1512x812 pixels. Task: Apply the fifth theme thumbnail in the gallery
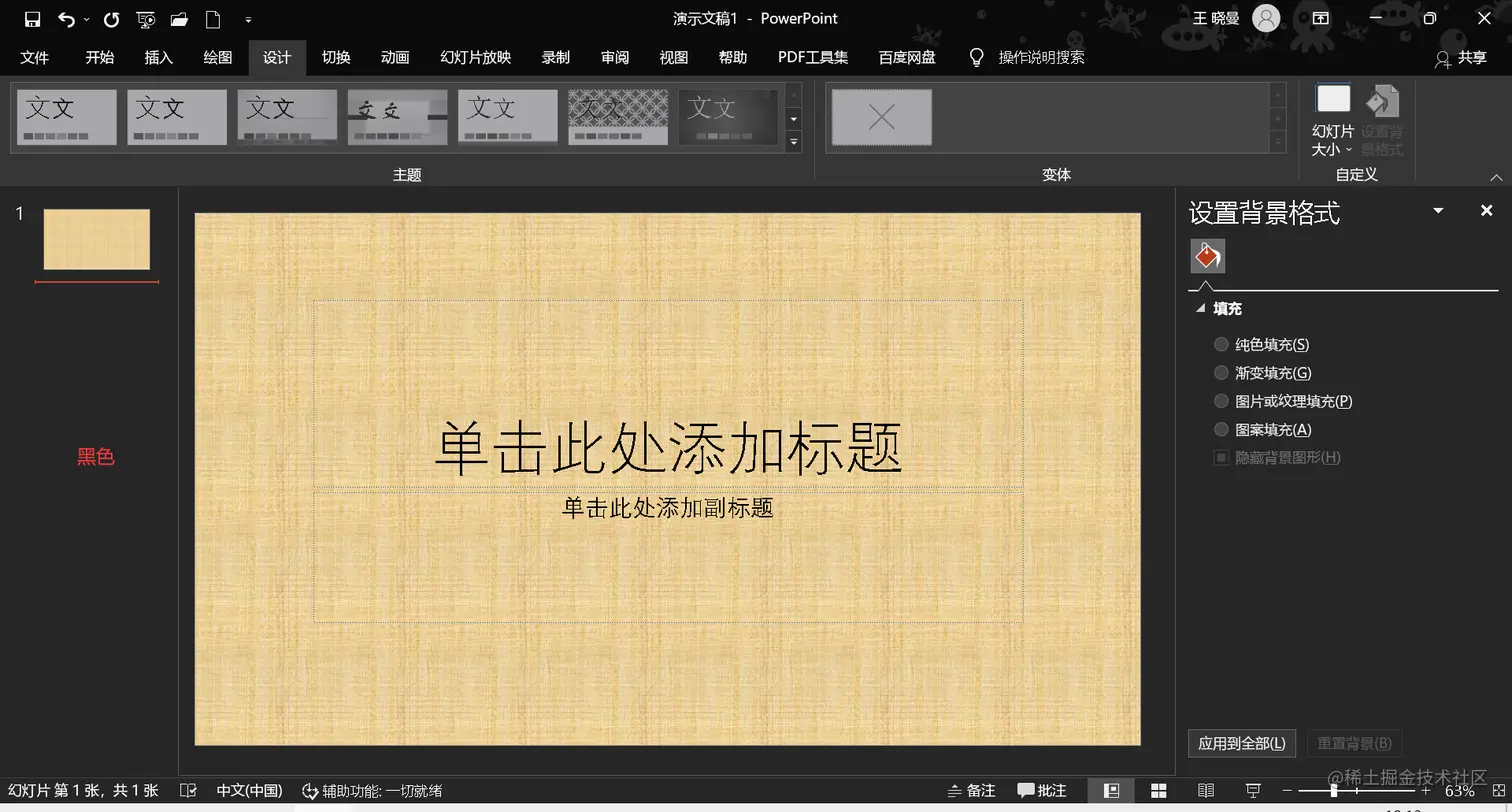[x=508, y=117]
